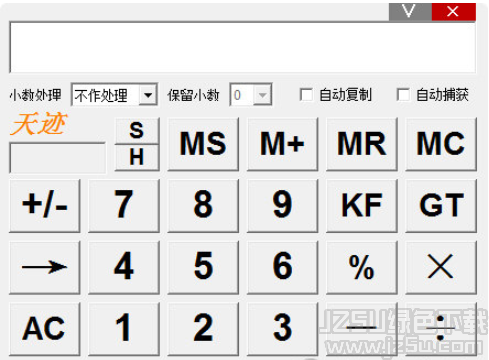Screen dimensions: 489x360
Task: Clear memory with MC button
Action: point(441,144)
